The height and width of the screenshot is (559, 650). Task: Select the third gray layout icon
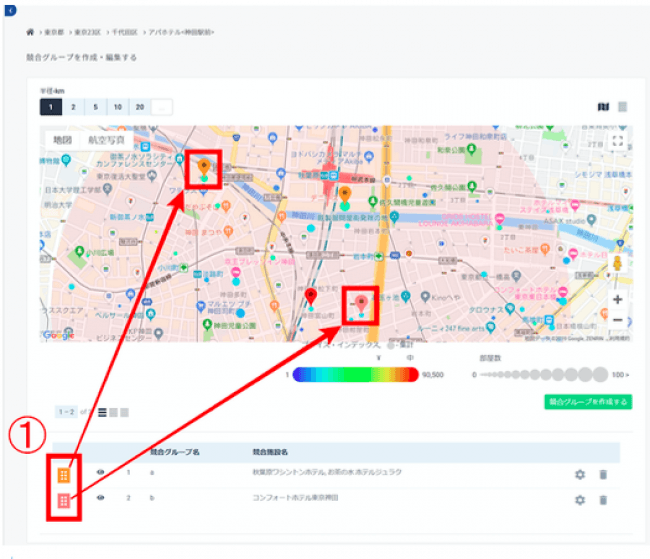tap(124, 412)
